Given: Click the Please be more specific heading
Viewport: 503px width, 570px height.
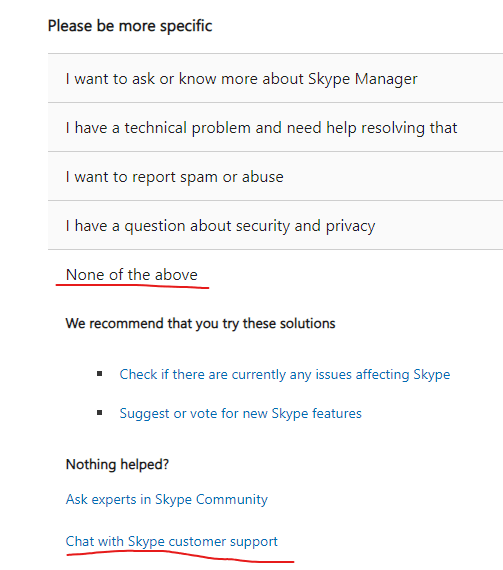Looking at the screenshot, I should point(130,26).
